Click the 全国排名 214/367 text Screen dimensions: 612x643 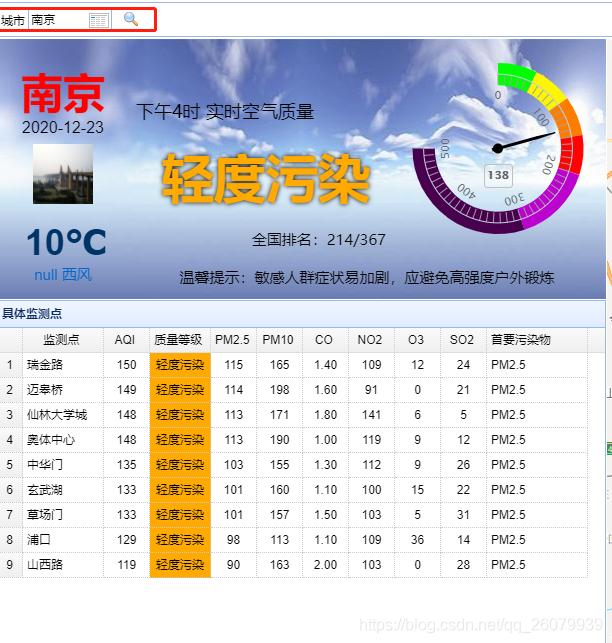click(x=319, y=240)
